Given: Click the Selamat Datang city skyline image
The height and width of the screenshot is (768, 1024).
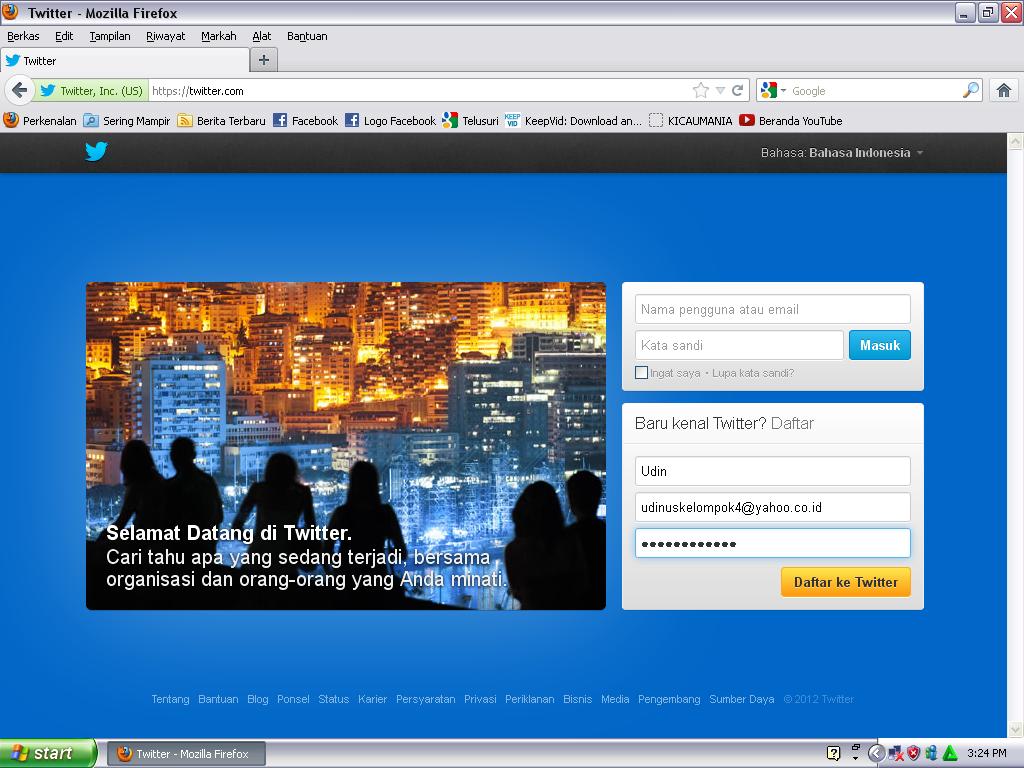Looking at the screenshot, I should pyautogui.click(x=345, y=446).
